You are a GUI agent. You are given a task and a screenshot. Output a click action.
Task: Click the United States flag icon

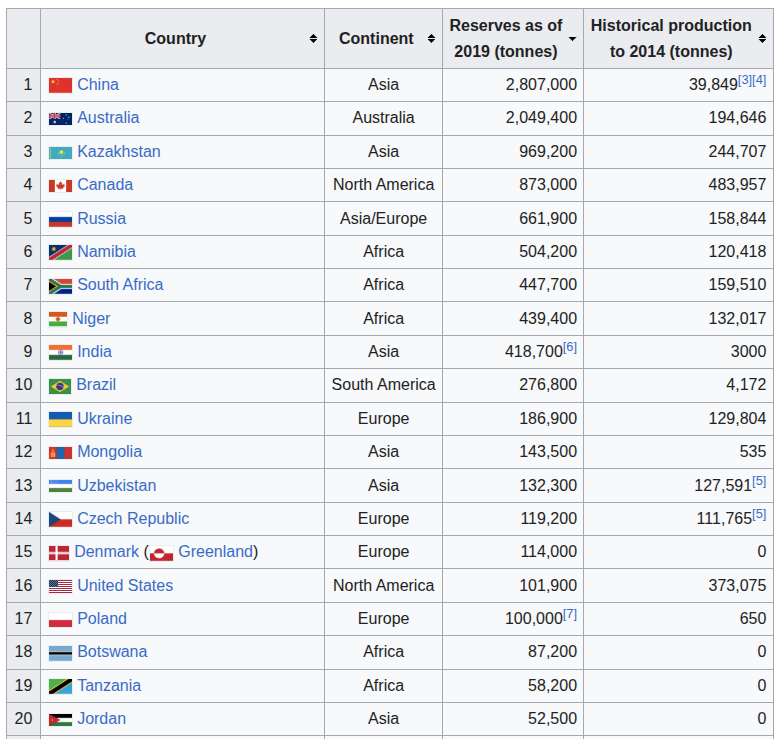(x=60, y=586)
